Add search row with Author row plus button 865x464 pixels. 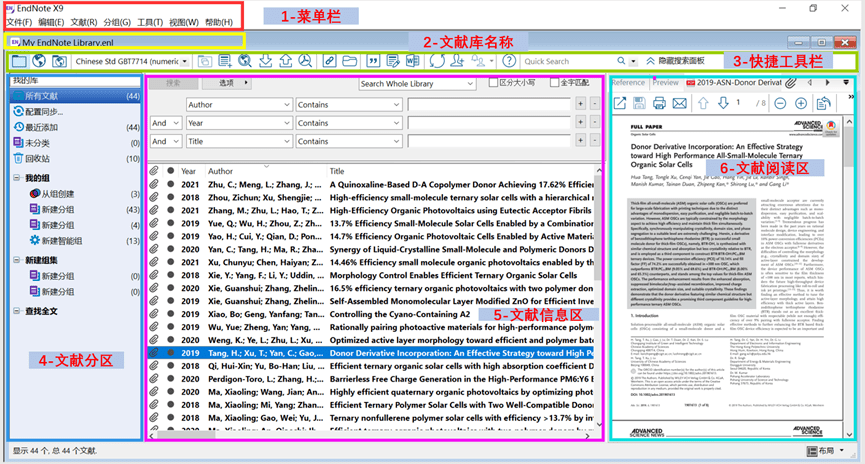click(x=580, y=104)
